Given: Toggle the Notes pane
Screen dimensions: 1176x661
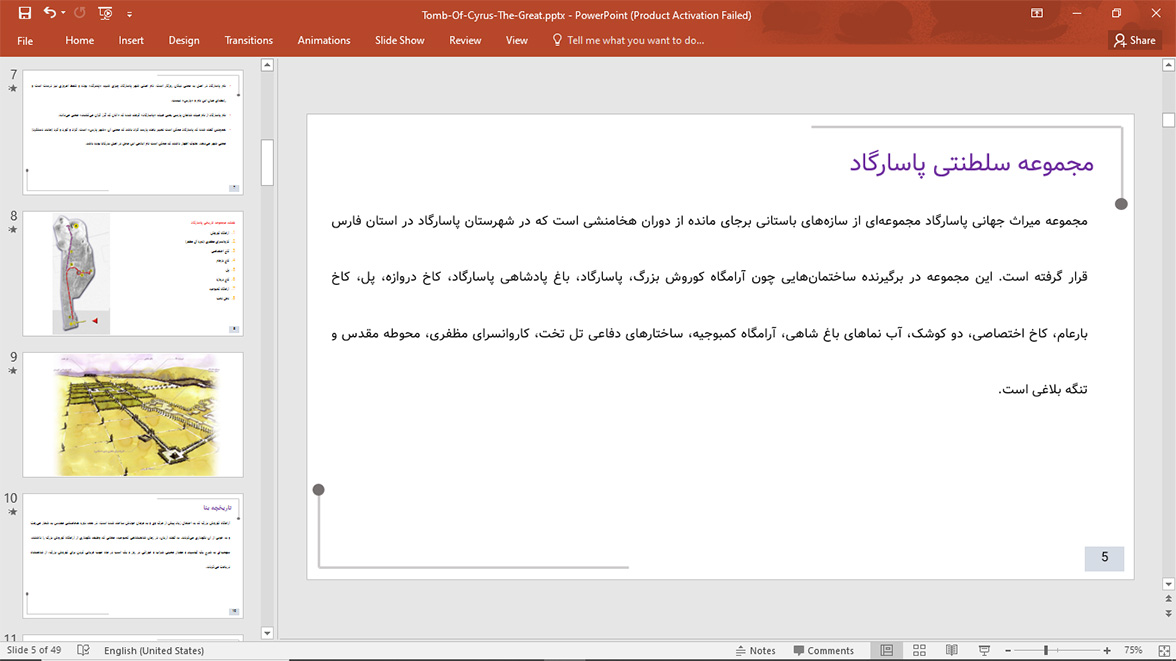Looking at the screenshot, I should click(755, 650).
